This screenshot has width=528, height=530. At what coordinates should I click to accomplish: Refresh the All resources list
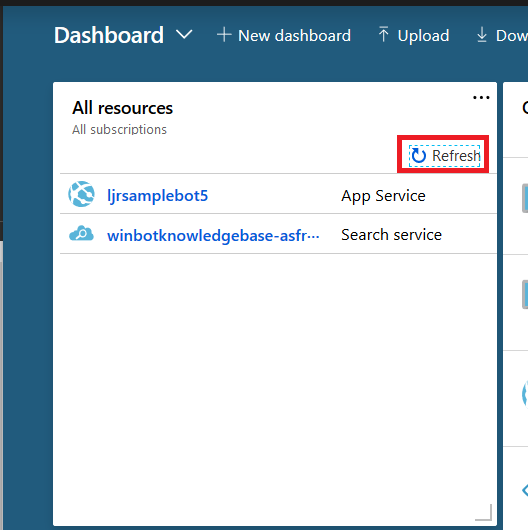tap(445, 156)
